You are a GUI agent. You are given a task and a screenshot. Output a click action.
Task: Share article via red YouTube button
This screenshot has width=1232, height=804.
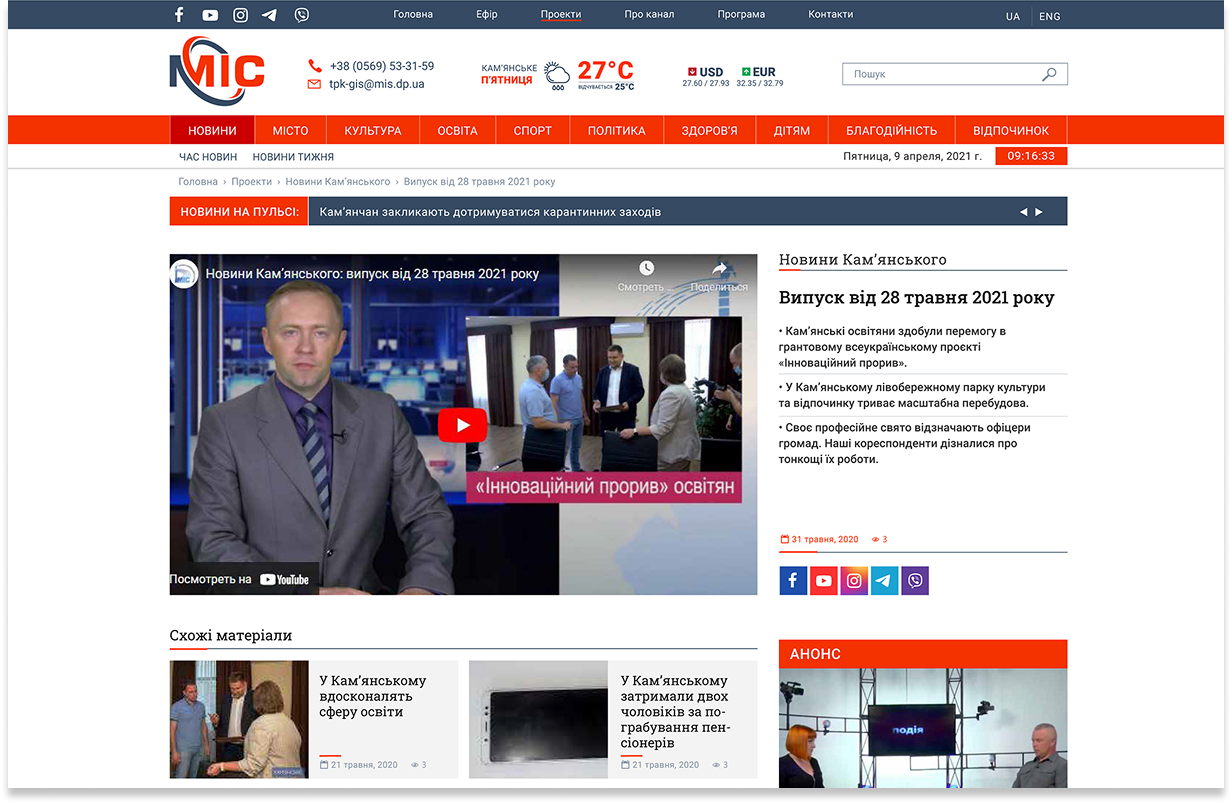pos(823,581)
